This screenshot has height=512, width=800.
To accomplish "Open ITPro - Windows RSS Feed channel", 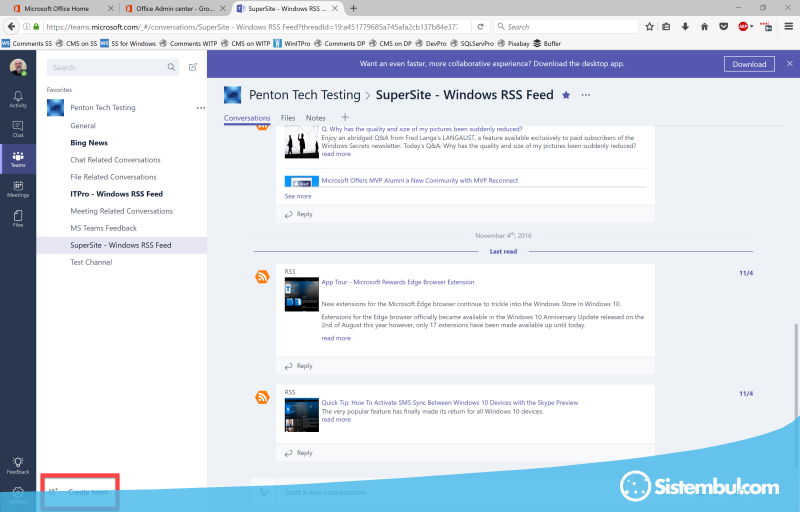I will (116, 194).
